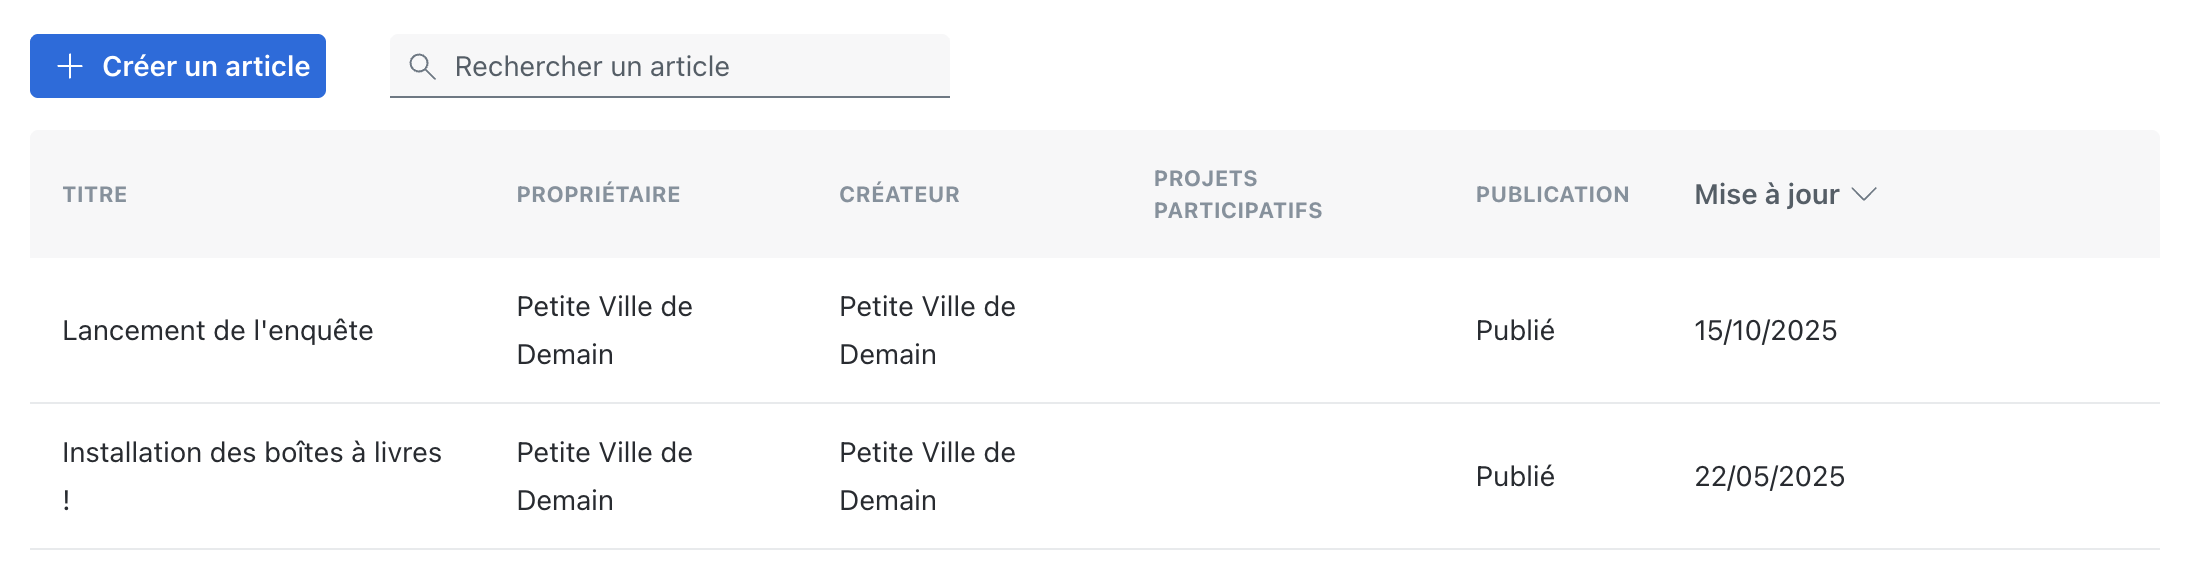The image size is (2188, 570).
Task: Click the PROJETS PARTICIPATIFS column header
Action: (1237, 194)
